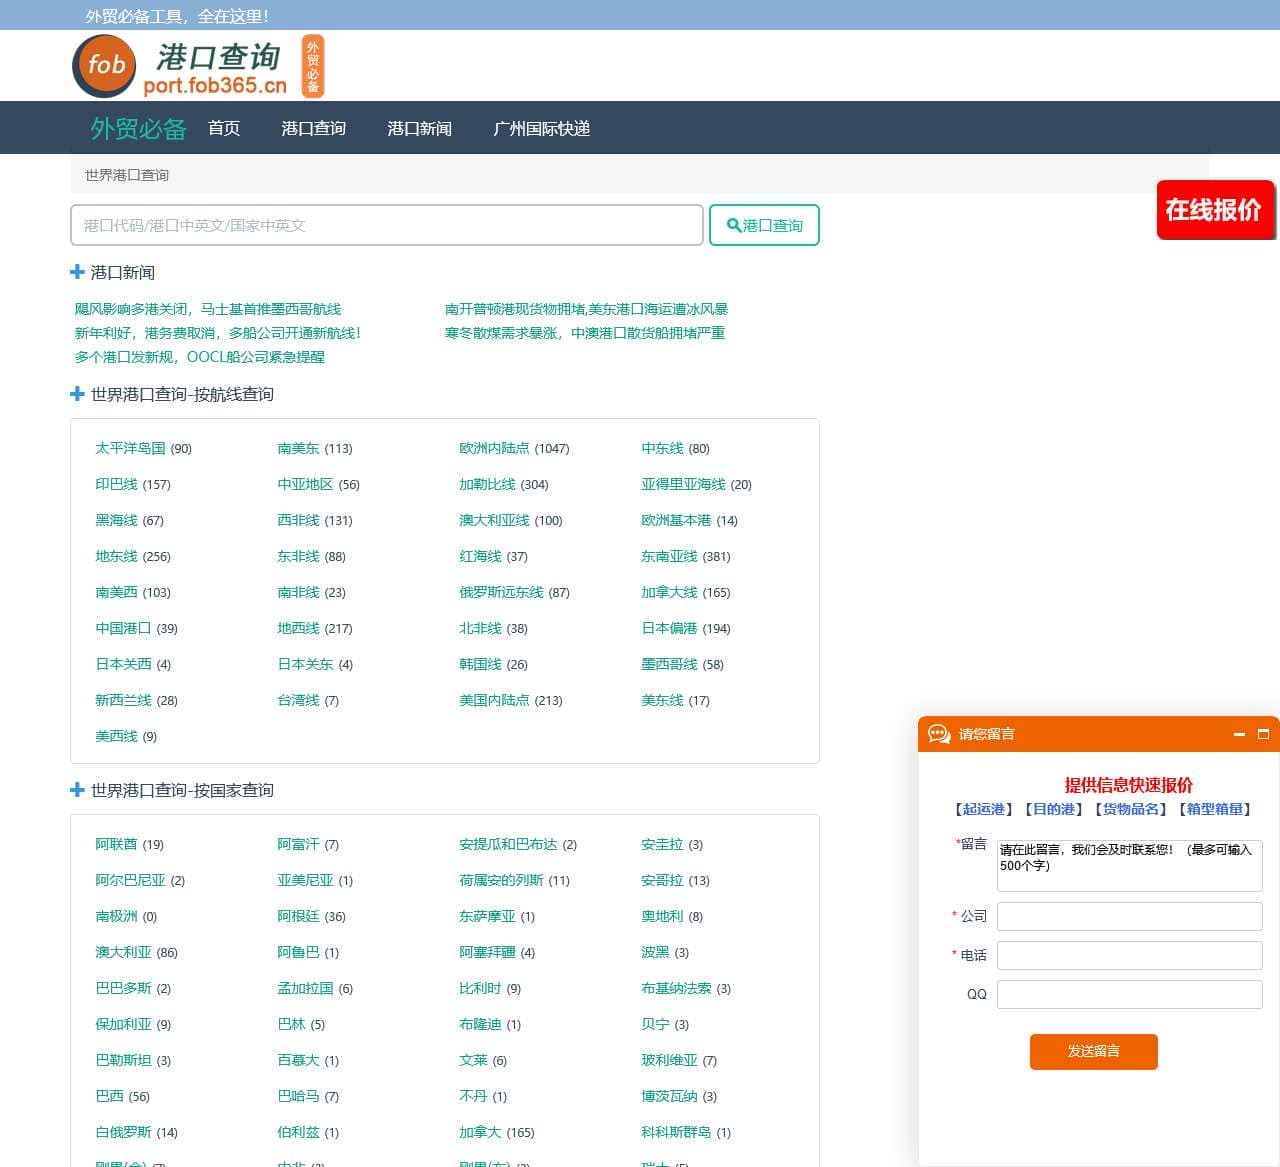The image size is (1280, 1167).
Task: Click plus icon beside 按航线查询 heading
Action: (77, 394)
